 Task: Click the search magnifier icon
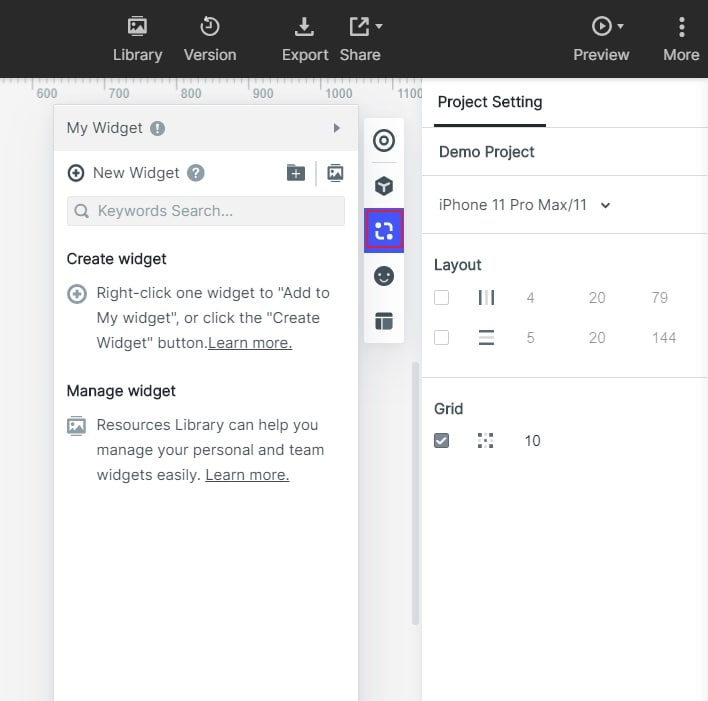coord(81,211)
